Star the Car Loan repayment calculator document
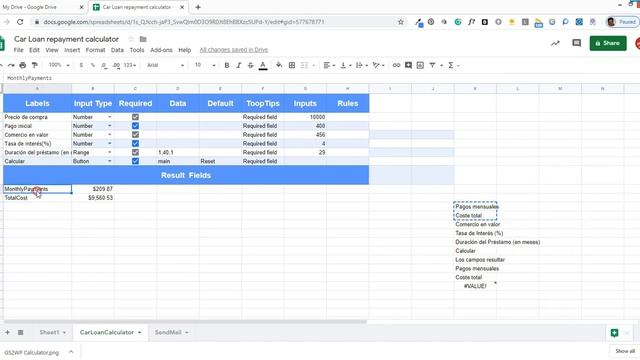 [x=131, y=39]
